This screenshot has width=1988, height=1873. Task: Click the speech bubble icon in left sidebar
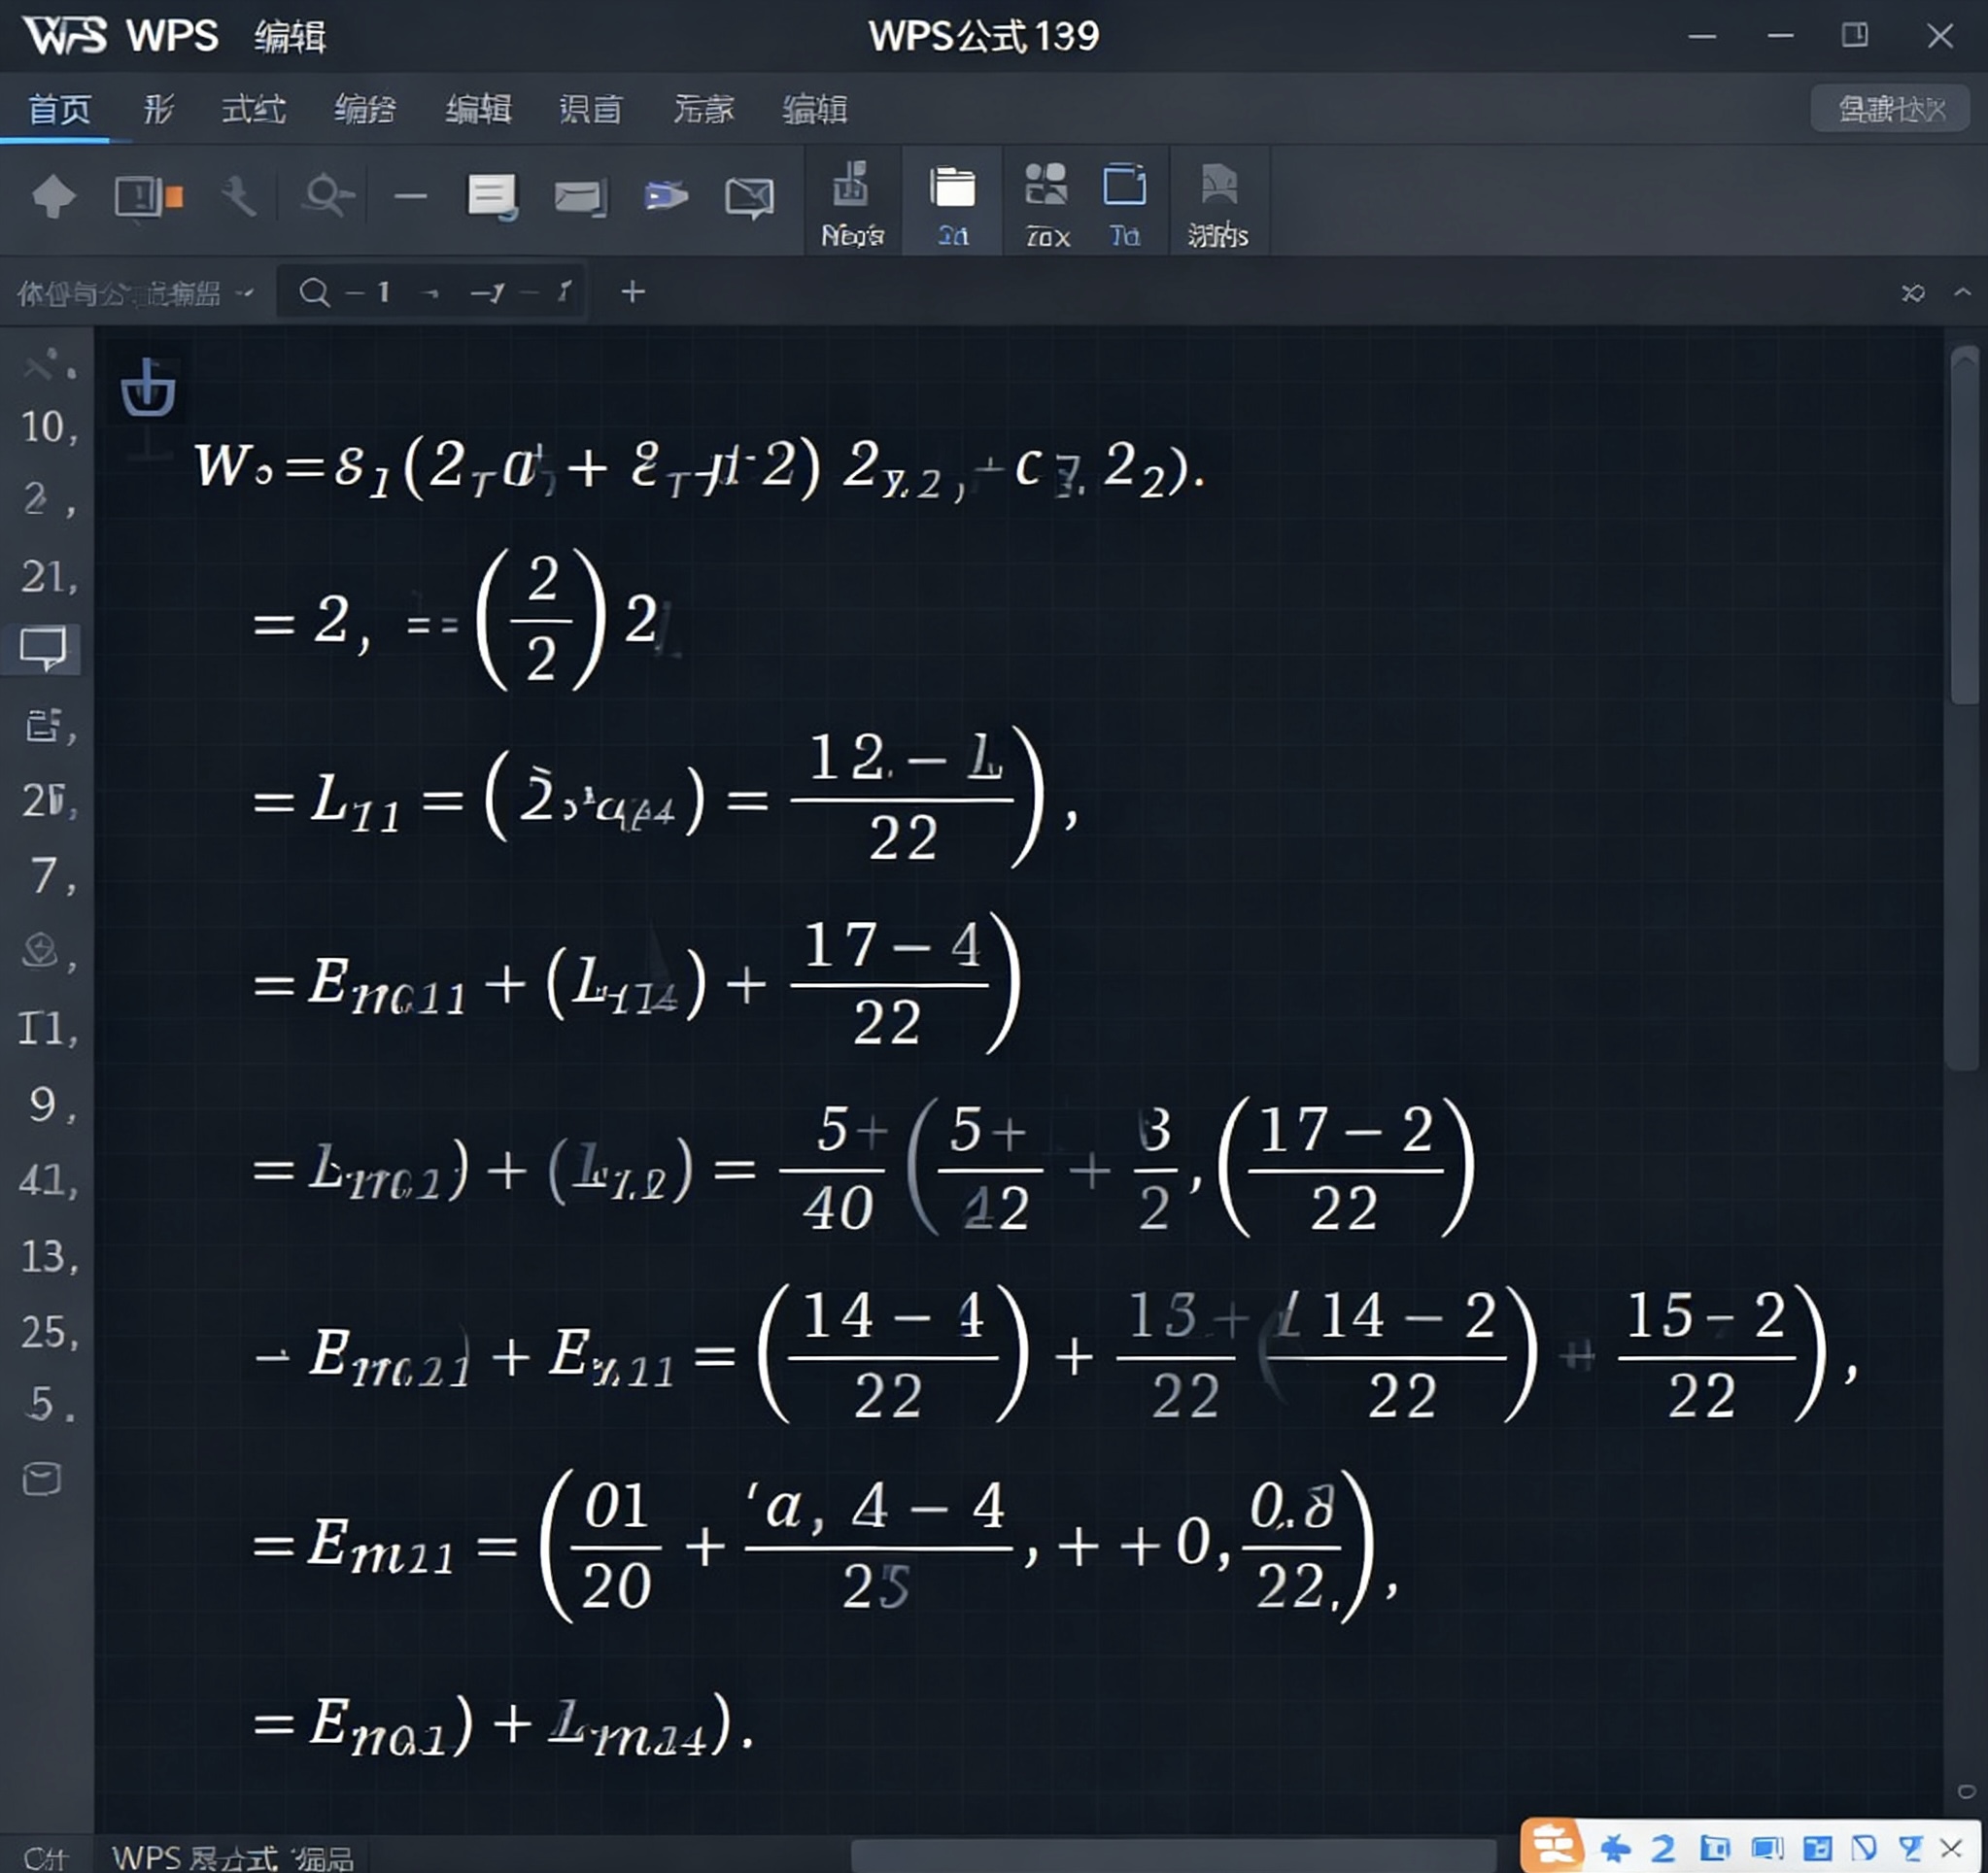point(43,649)
